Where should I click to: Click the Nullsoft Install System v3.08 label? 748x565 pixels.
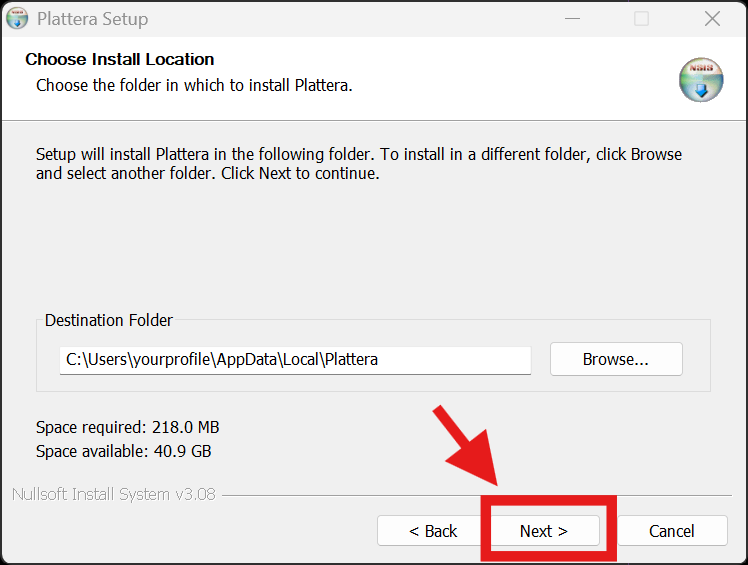point(113,494)
